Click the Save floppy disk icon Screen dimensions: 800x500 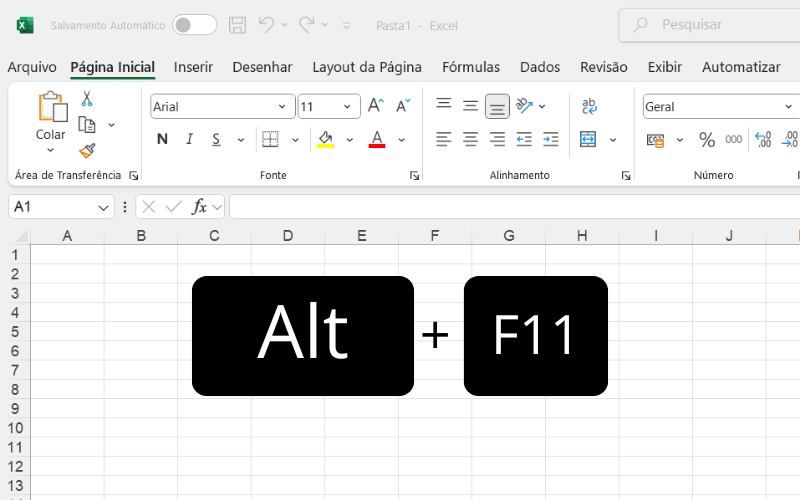237,25
